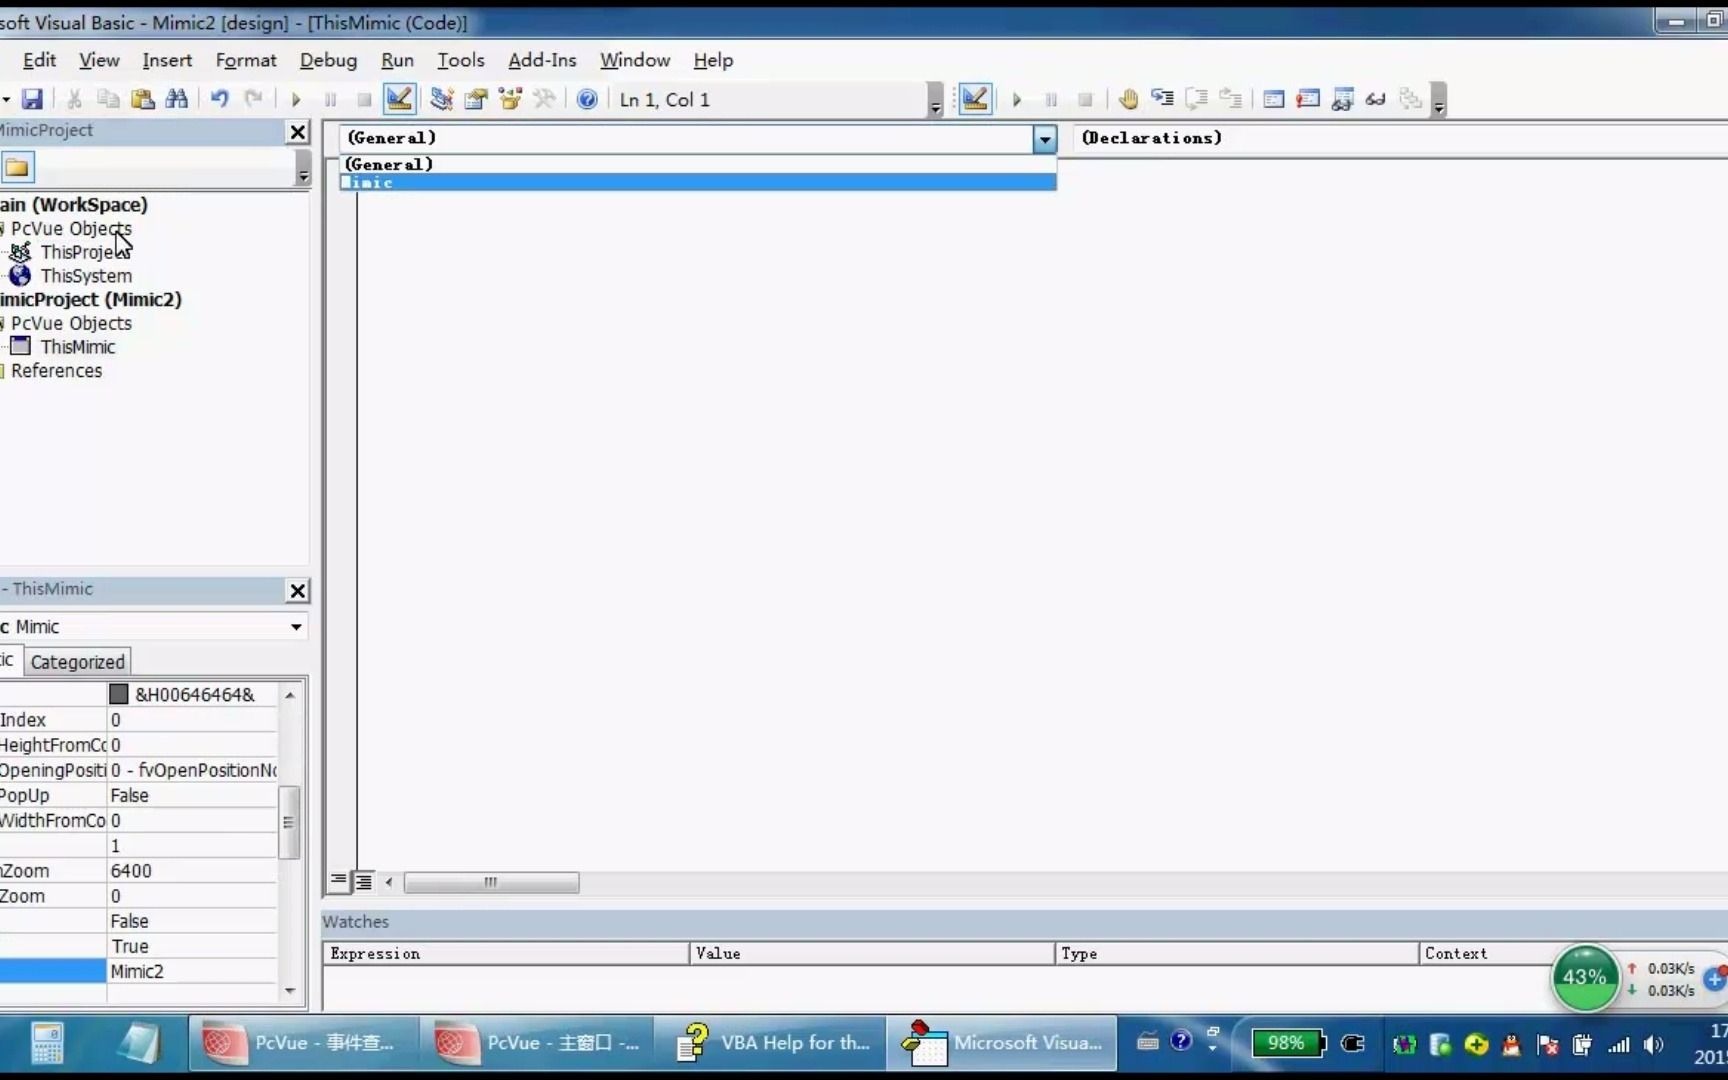Screen dimensions: 1728x1080
Task: Click the Step Into debug icon
Action: pyautogui.click(x=1162, y=98)
